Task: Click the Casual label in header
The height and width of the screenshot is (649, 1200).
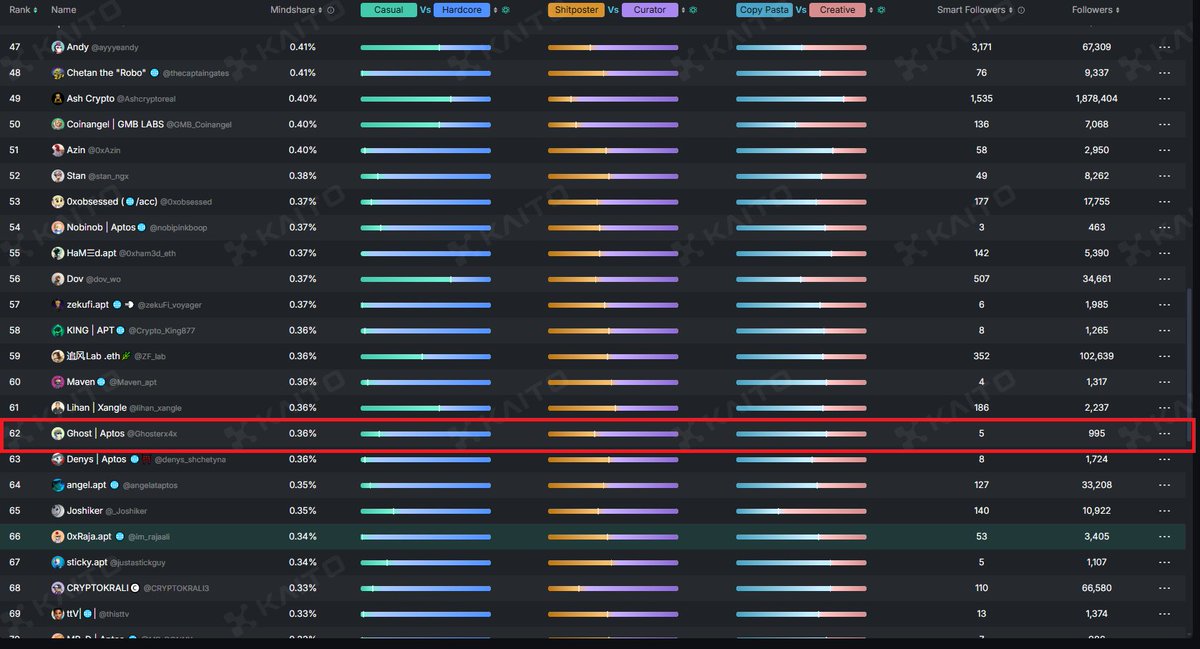Action: click(389, 10)
